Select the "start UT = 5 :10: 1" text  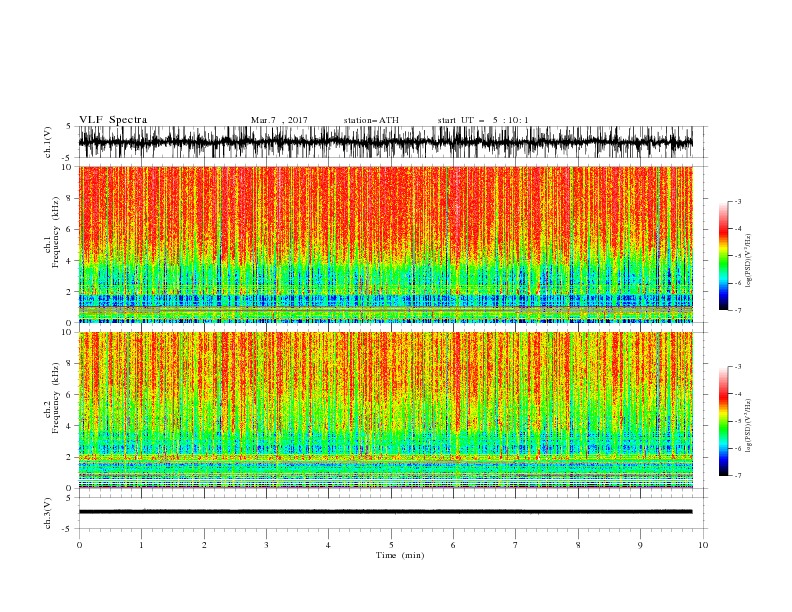pyautogui.click(x=483, y=120)
